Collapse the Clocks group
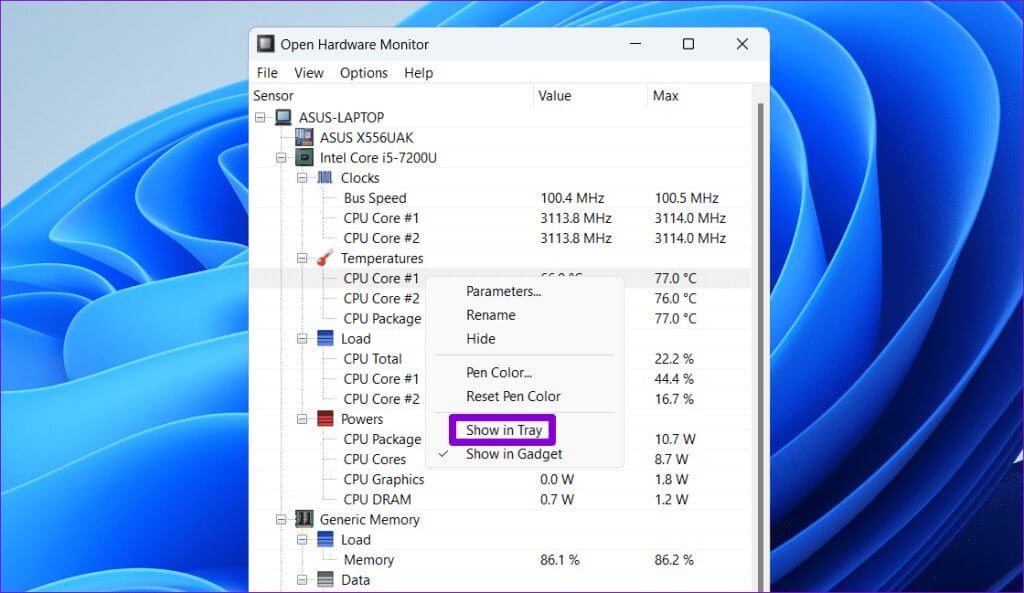 (x=302, y=178)
